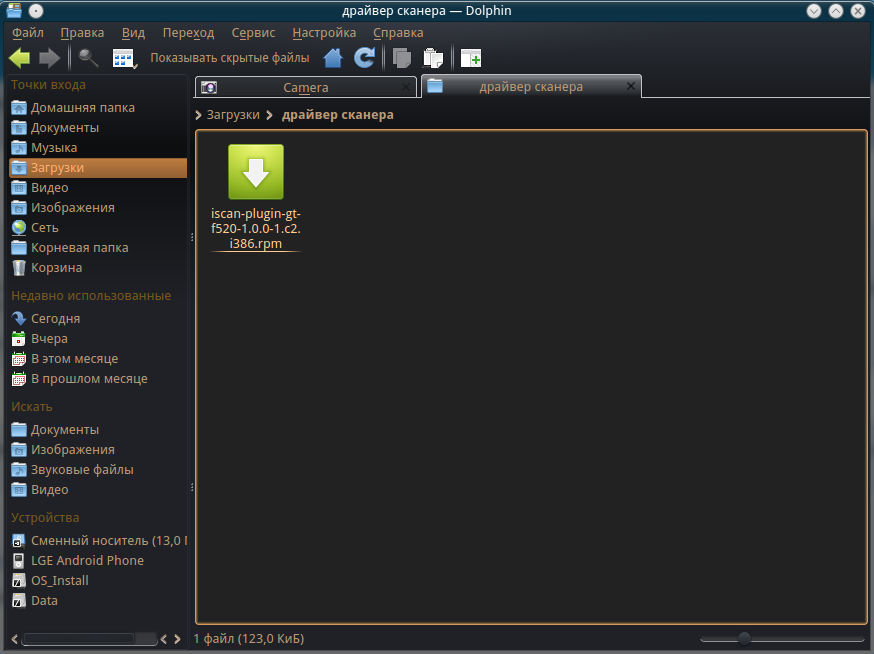
Task: Open the Справка menu
Action: click(398, 33)
